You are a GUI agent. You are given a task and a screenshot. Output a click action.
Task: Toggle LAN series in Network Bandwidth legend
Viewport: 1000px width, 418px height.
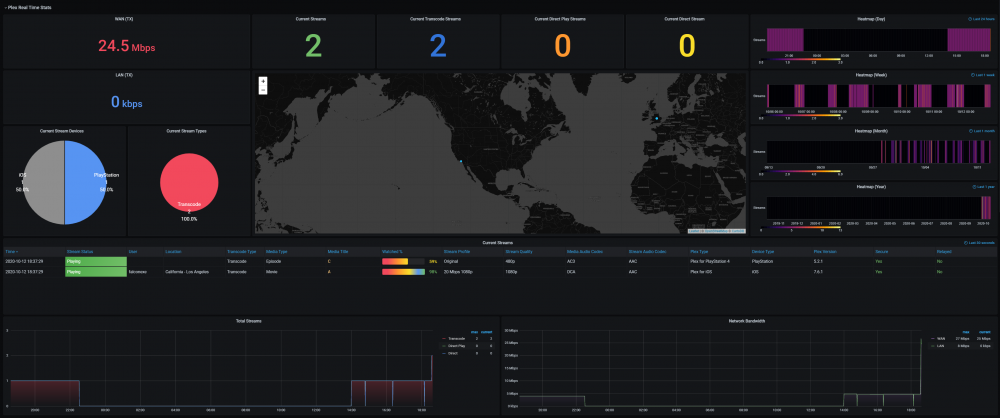coord(940,346)
